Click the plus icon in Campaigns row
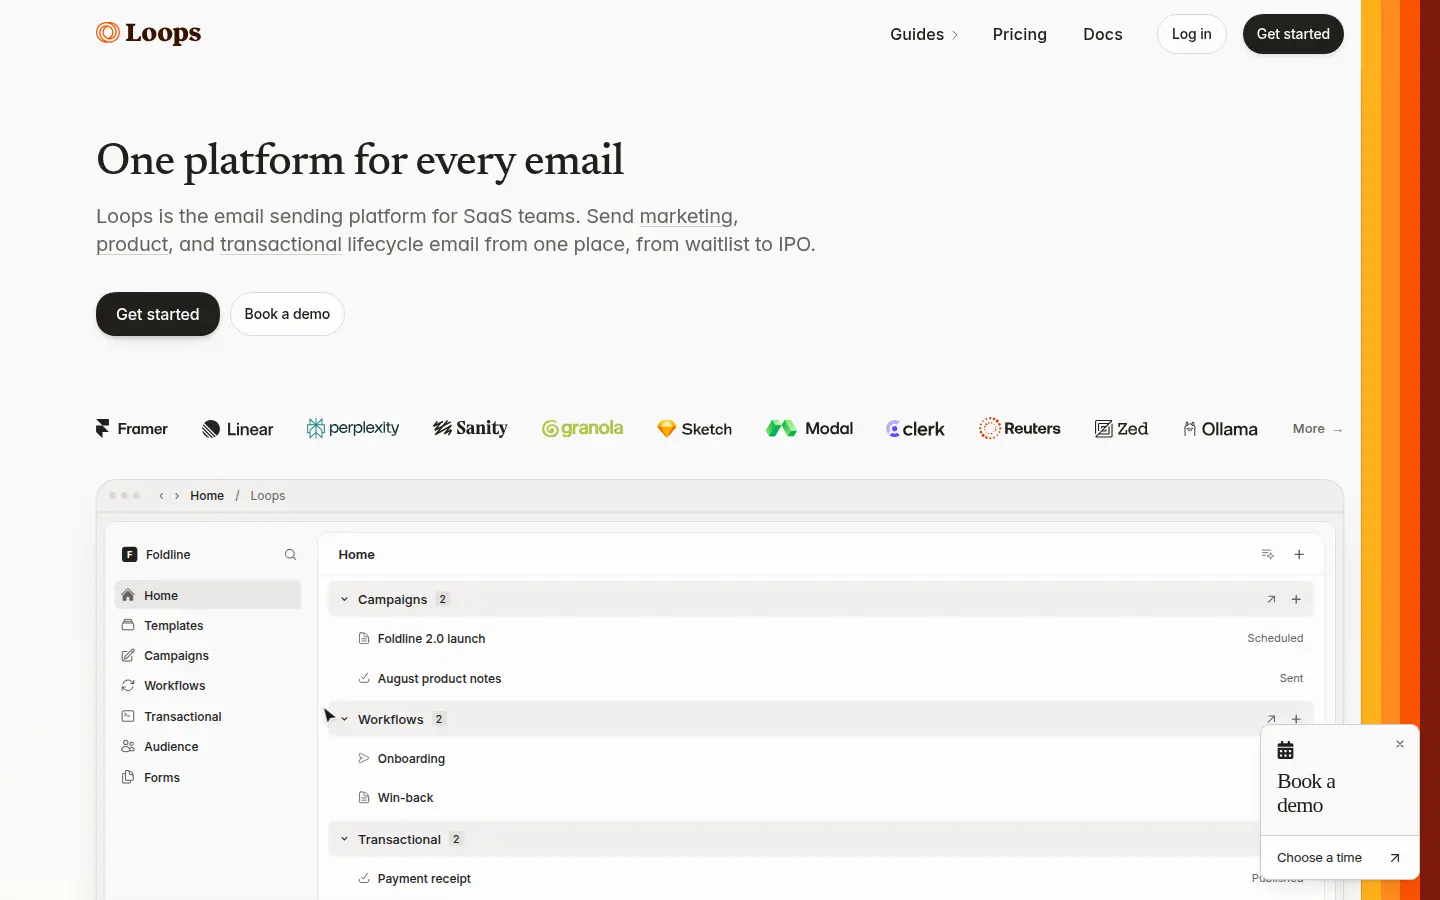 pyautogui.click(x=1296, y=600)
